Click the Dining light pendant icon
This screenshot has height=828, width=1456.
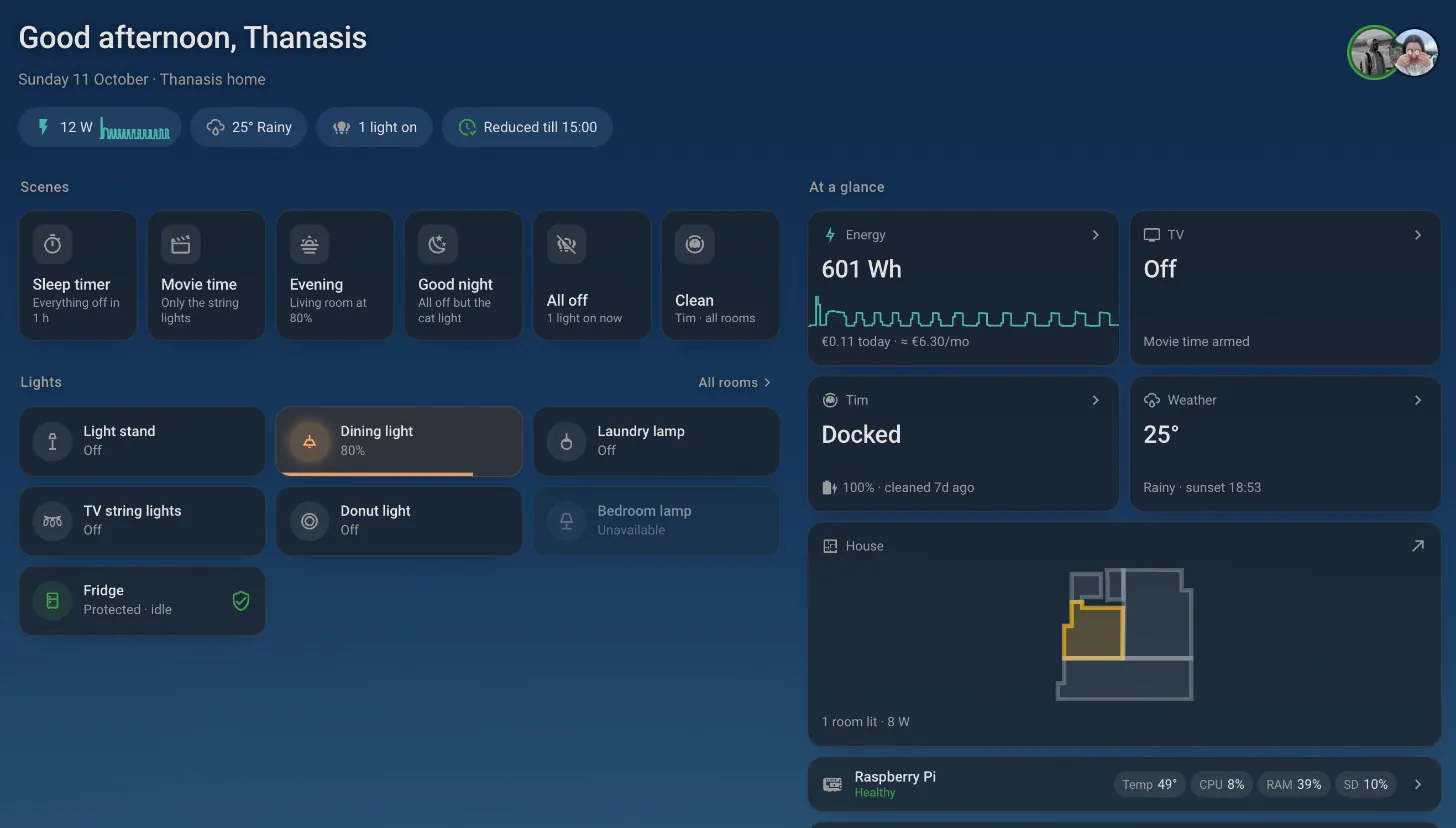pyautogui.click(x=309, y=441)
